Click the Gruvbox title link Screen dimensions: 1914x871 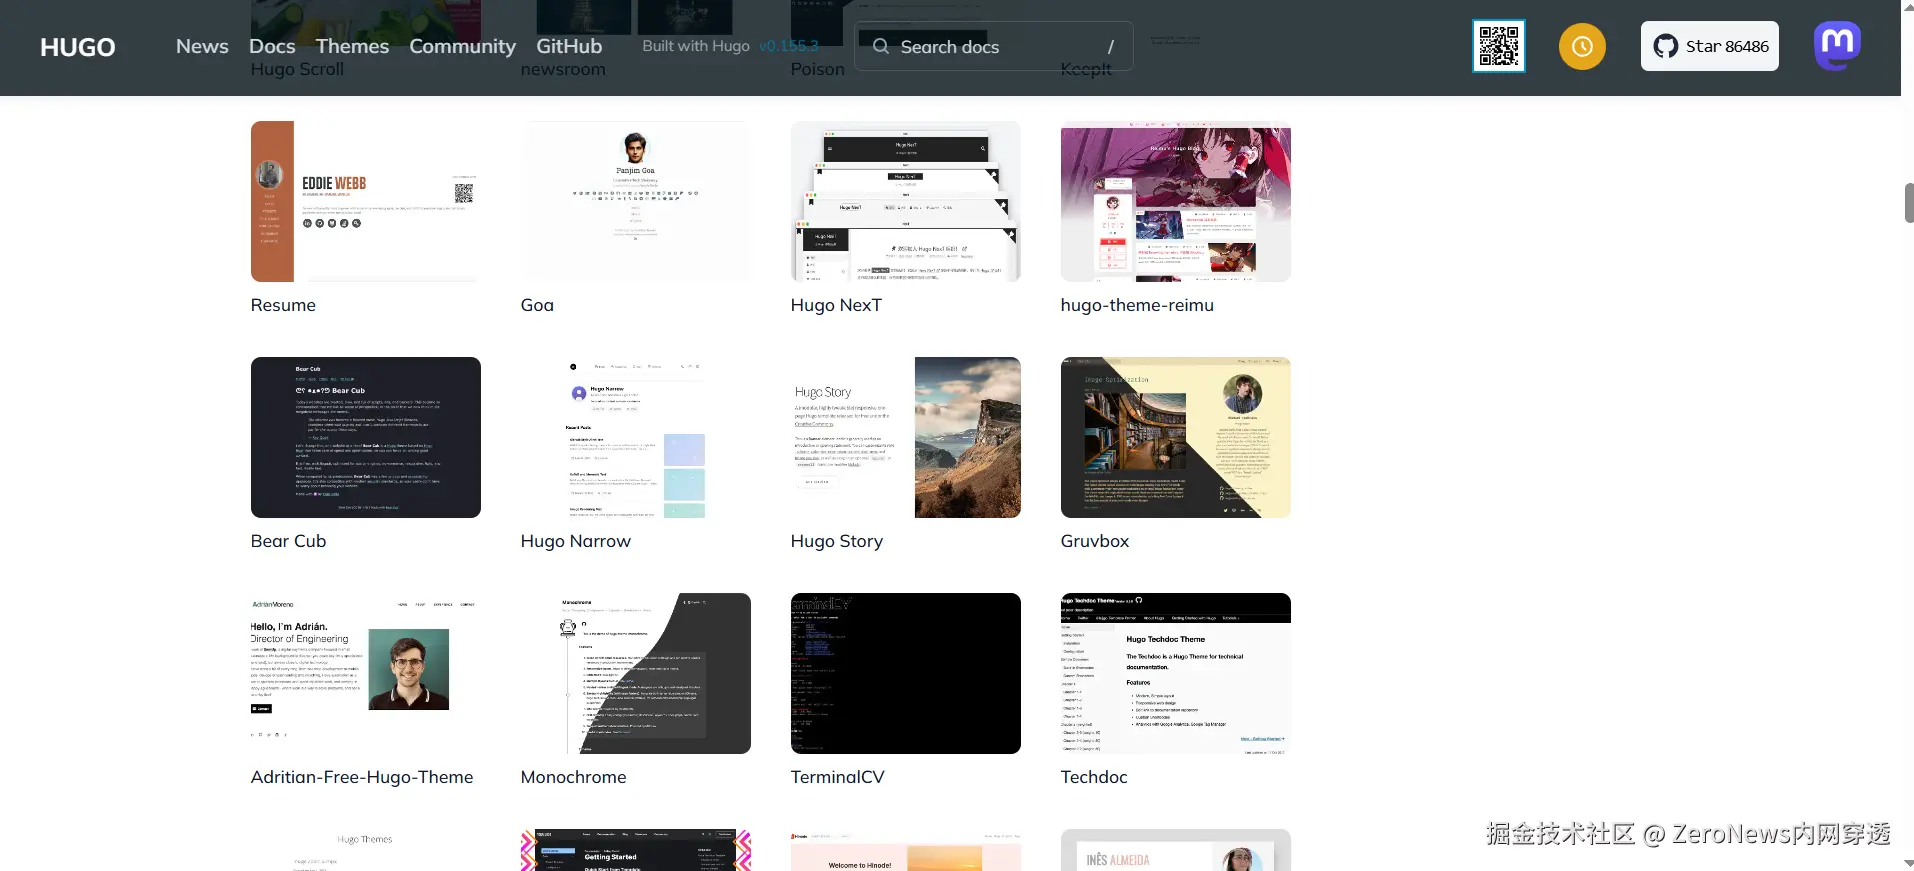pyautogui.click(x=1095, y=541)
